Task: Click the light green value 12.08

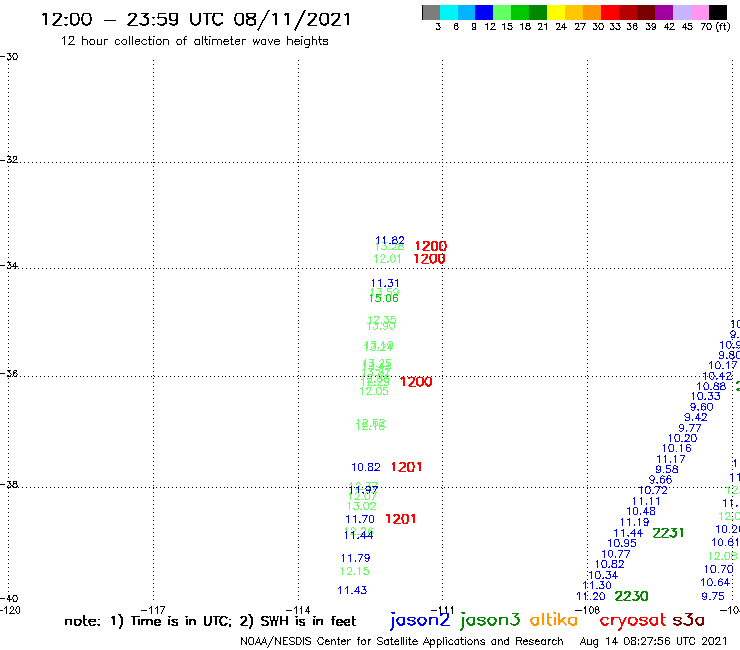Action: [x=722, y=557]
